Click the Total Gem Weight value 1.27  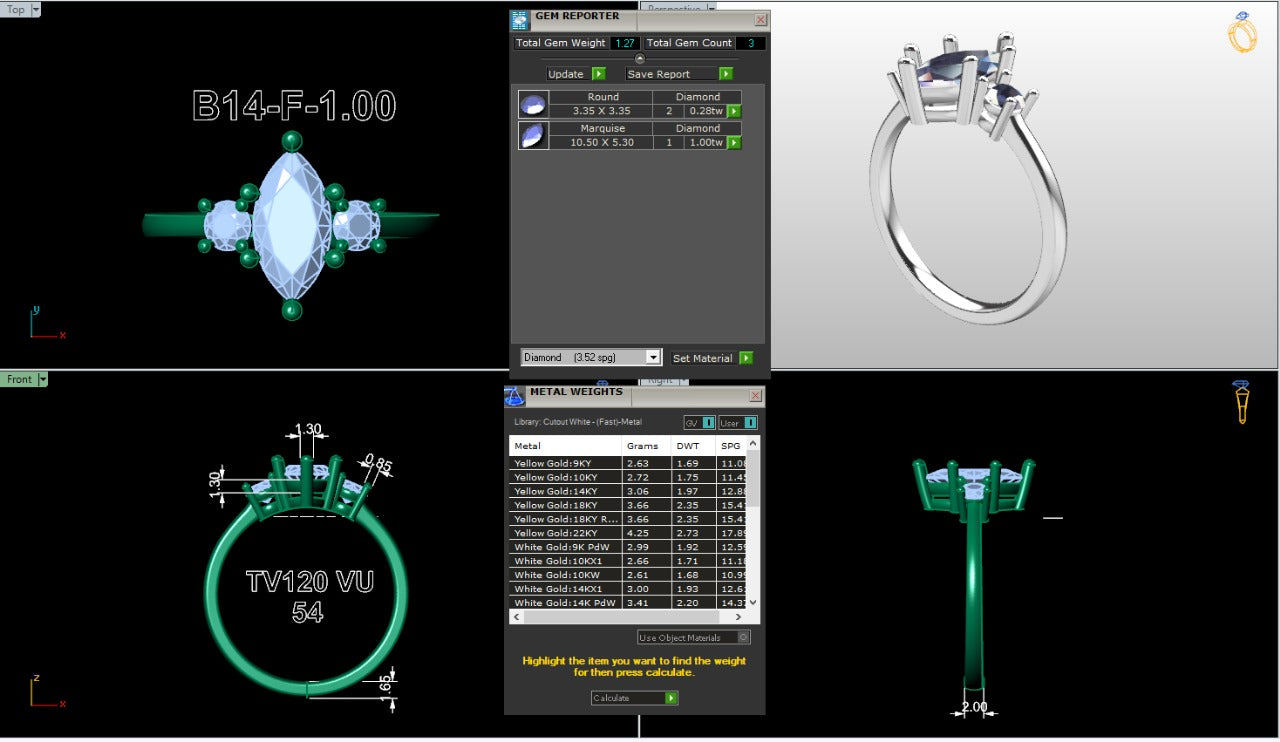(x=625, y=43)
